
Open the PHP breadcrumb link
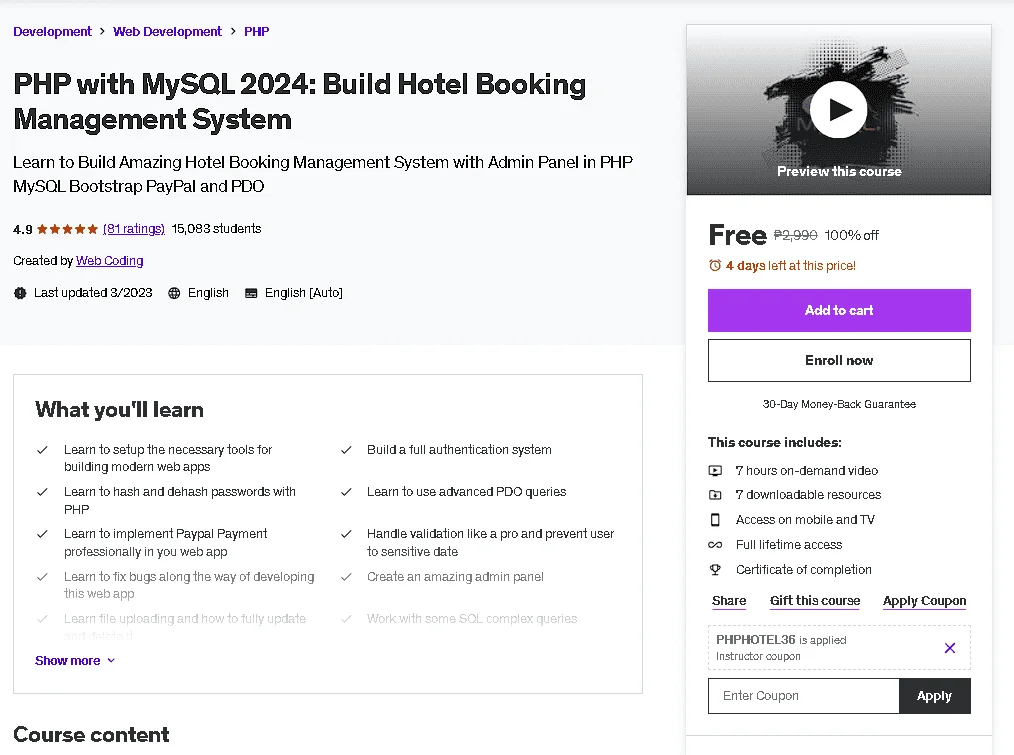(257, 31)
